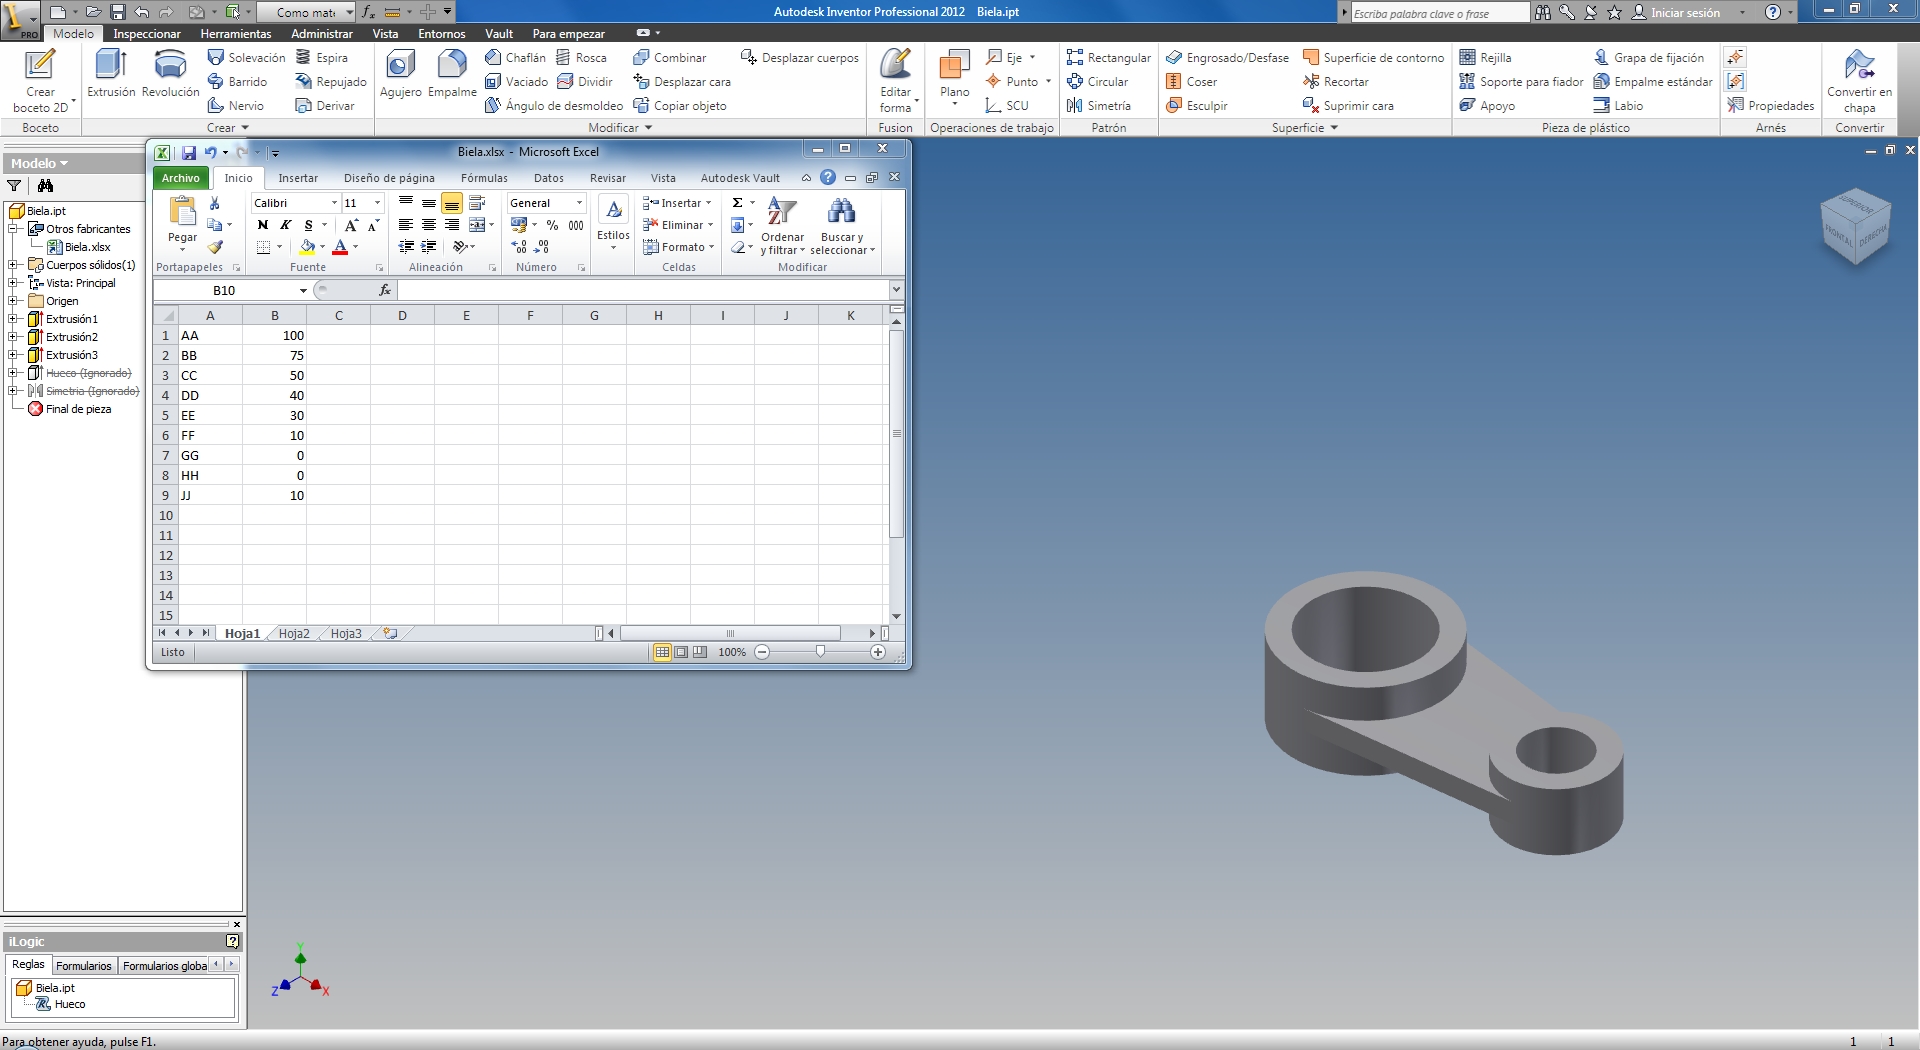1920x1050 pixels.
Task: Select the Extrusión tool in Inventor ribbon
Action: (x=110, y=66)
